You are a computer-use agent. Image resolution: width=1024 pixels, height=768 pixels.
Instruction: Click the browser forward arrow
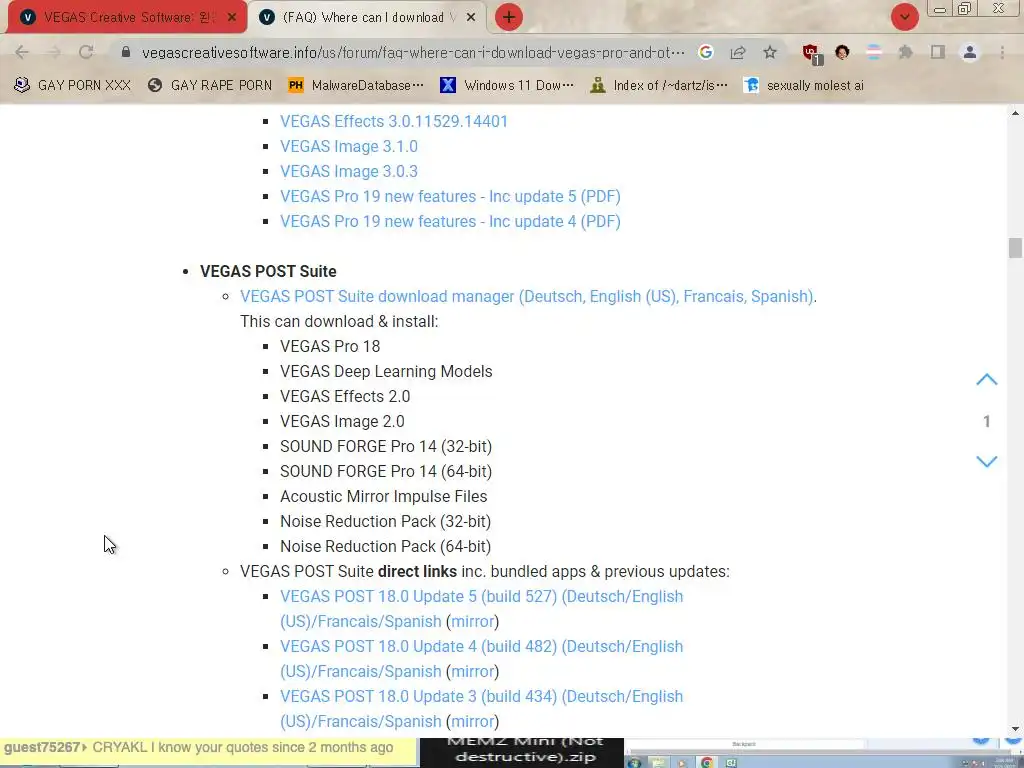point(54,52)
